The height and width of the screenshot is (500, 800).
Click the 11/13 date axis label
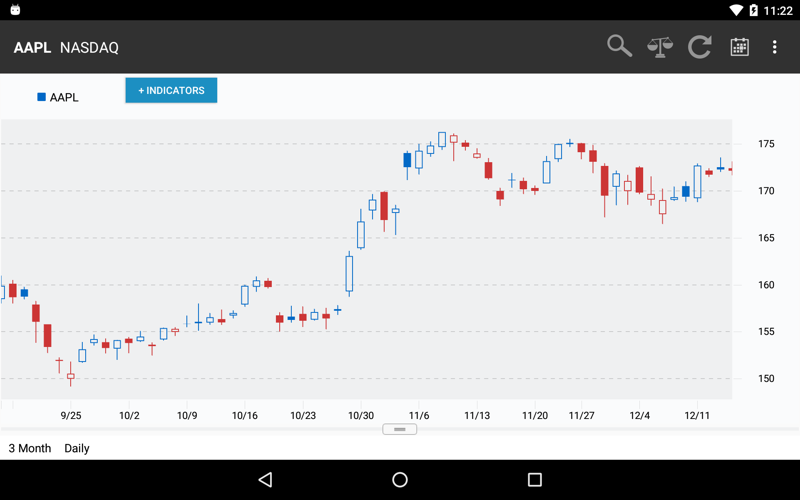pos(477,415)
